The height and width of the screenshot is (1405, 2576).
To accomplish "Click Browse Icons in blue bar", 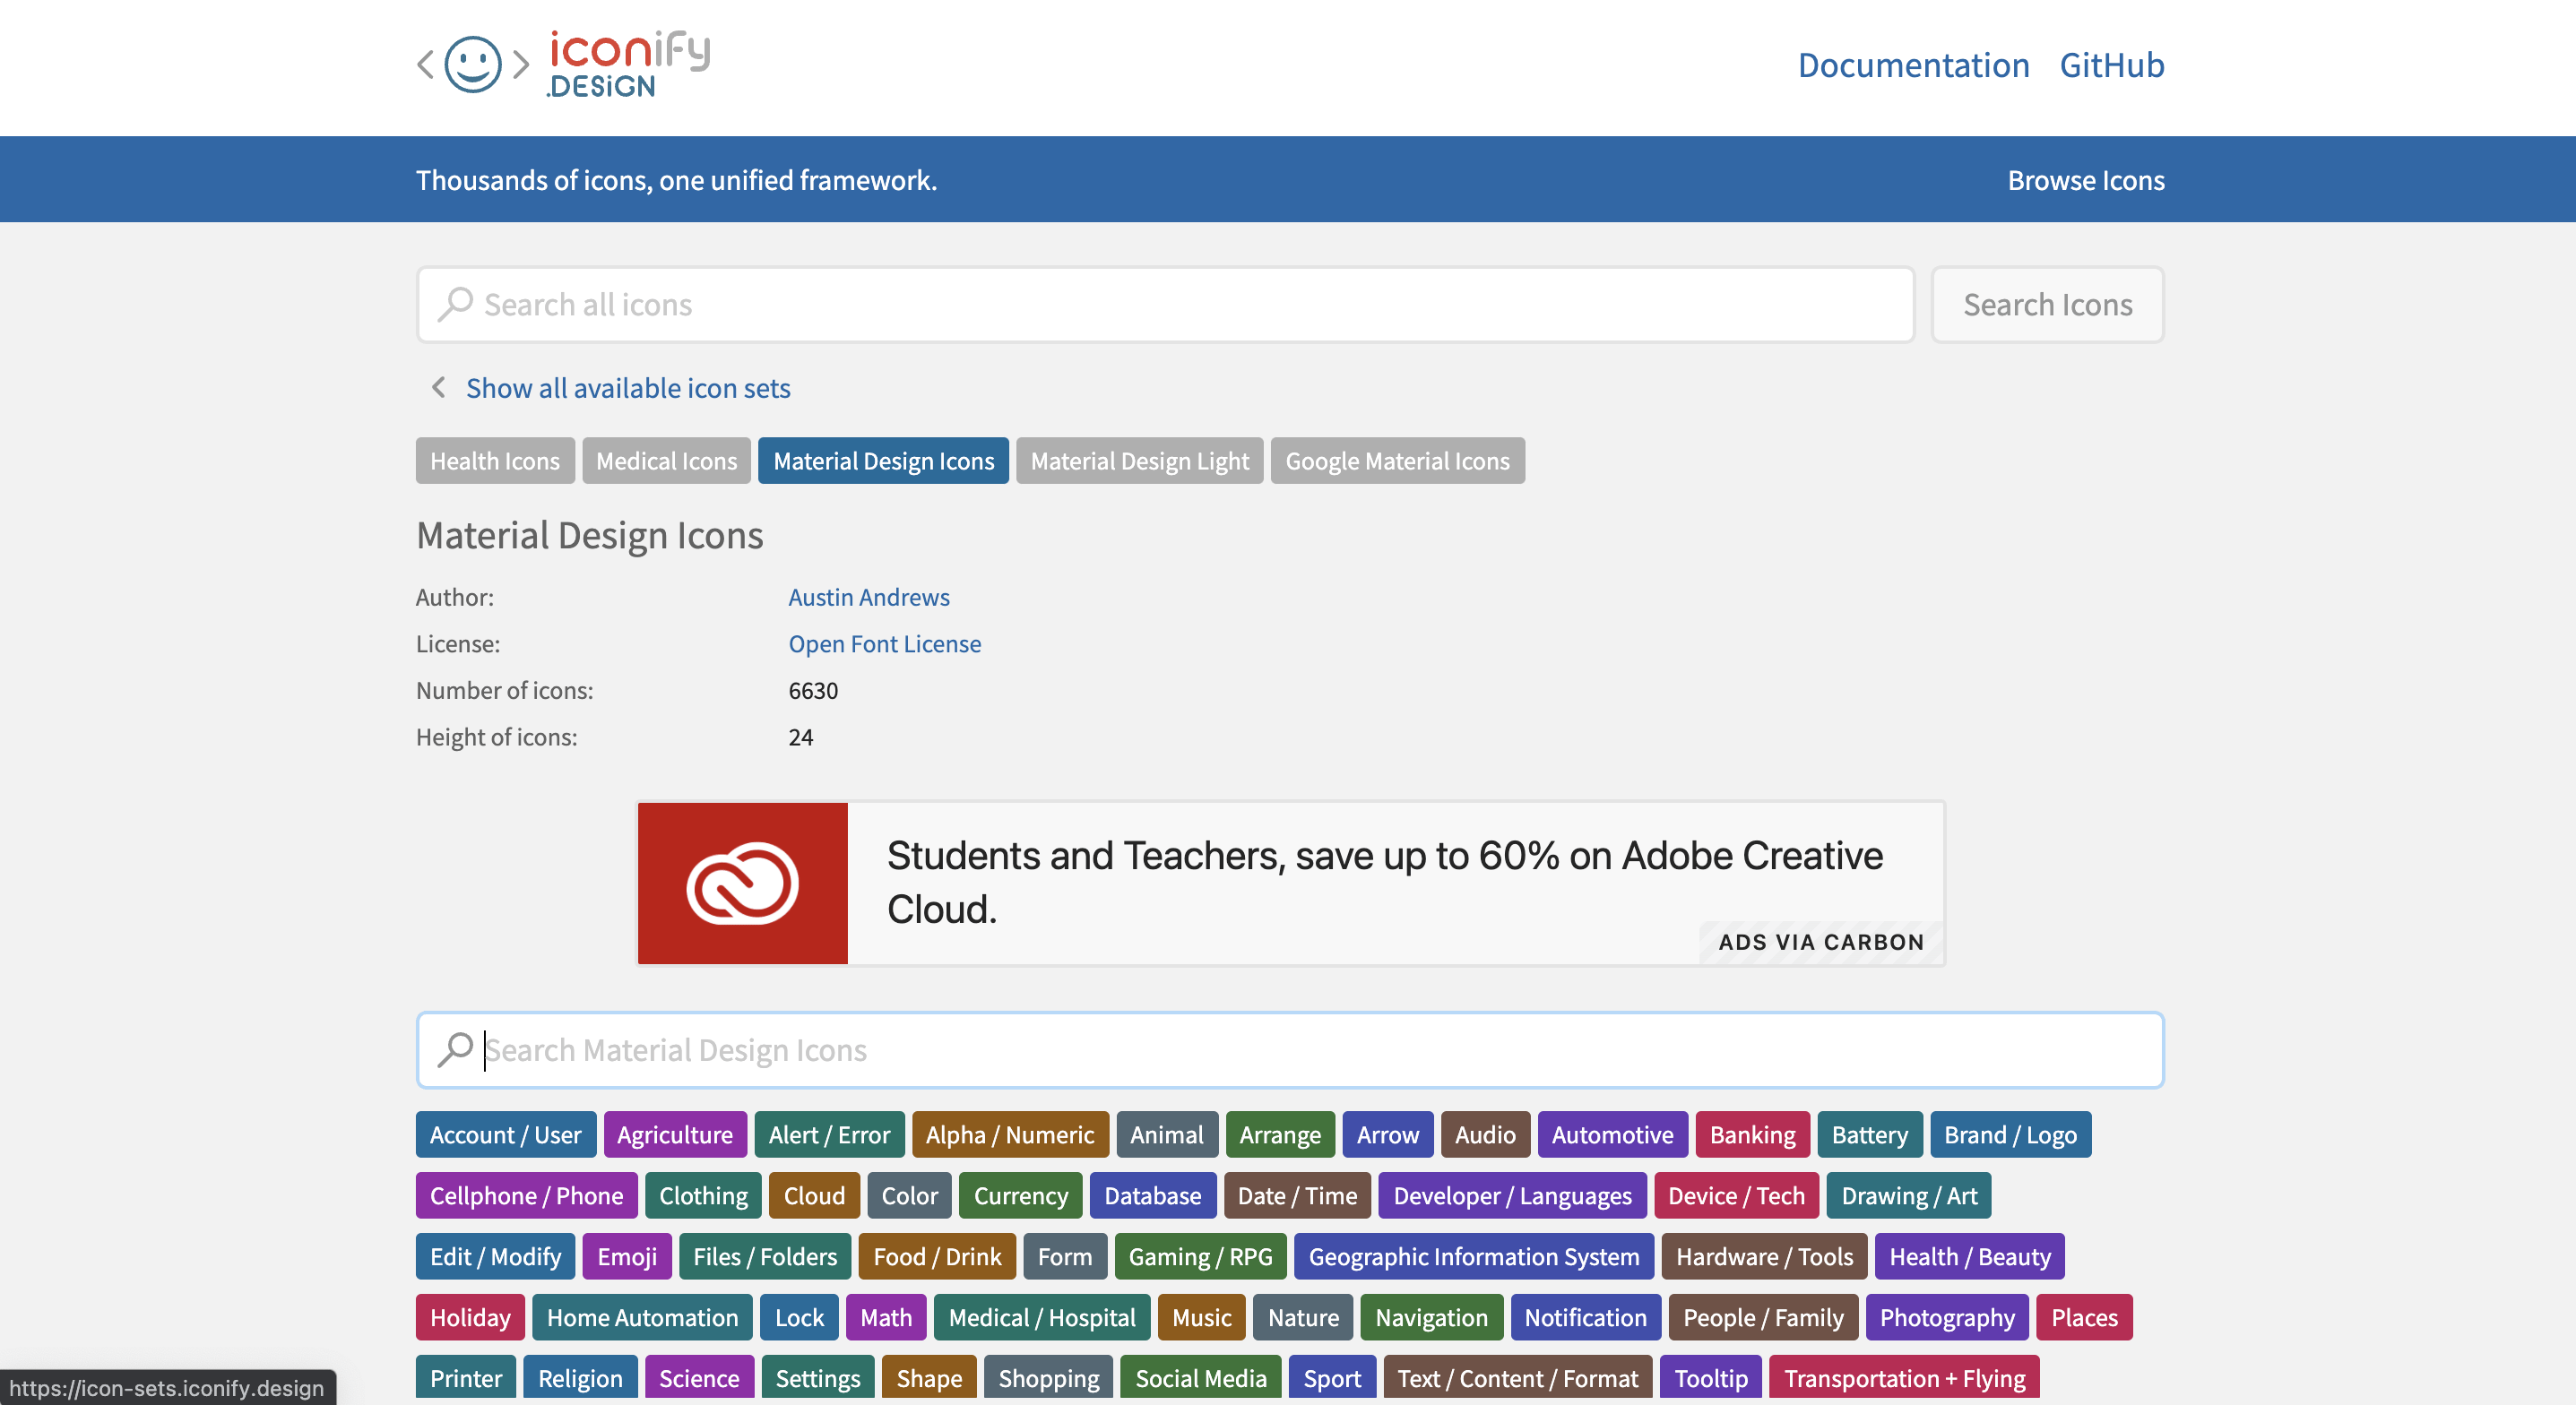I will [2085, 180].
